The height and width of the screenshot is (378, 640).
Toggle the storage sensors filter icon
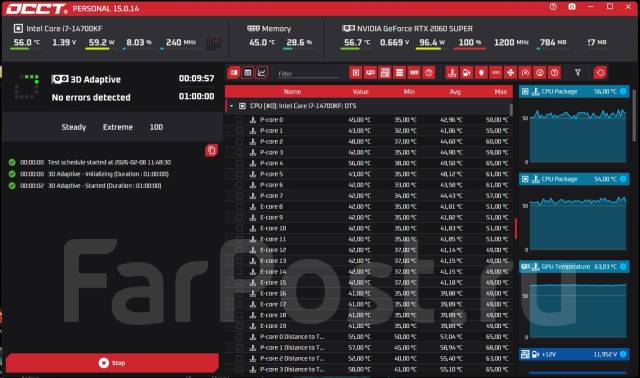click(399, 73)
